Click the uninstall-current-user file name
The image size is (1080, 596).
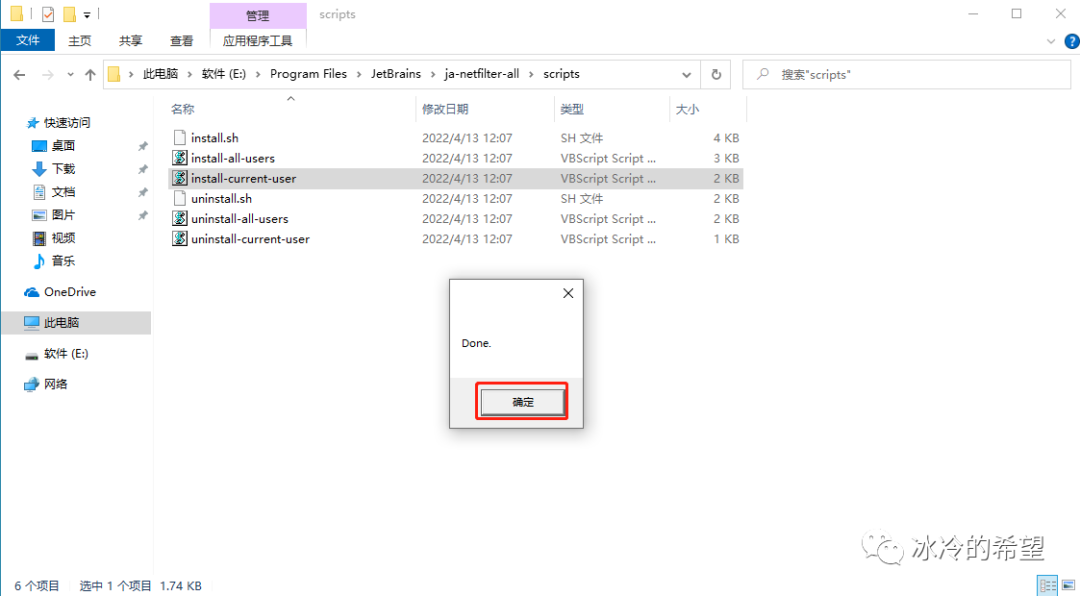pos(250,238)
